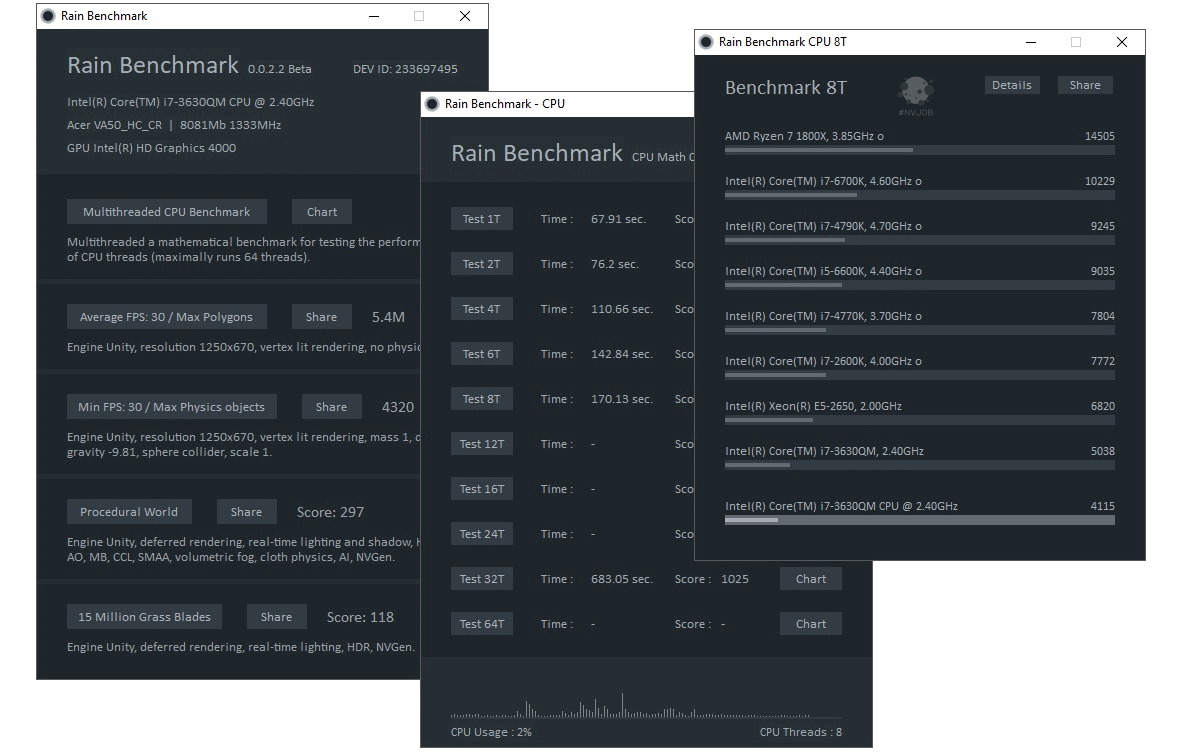Start Test 64T

coord(482,623)
